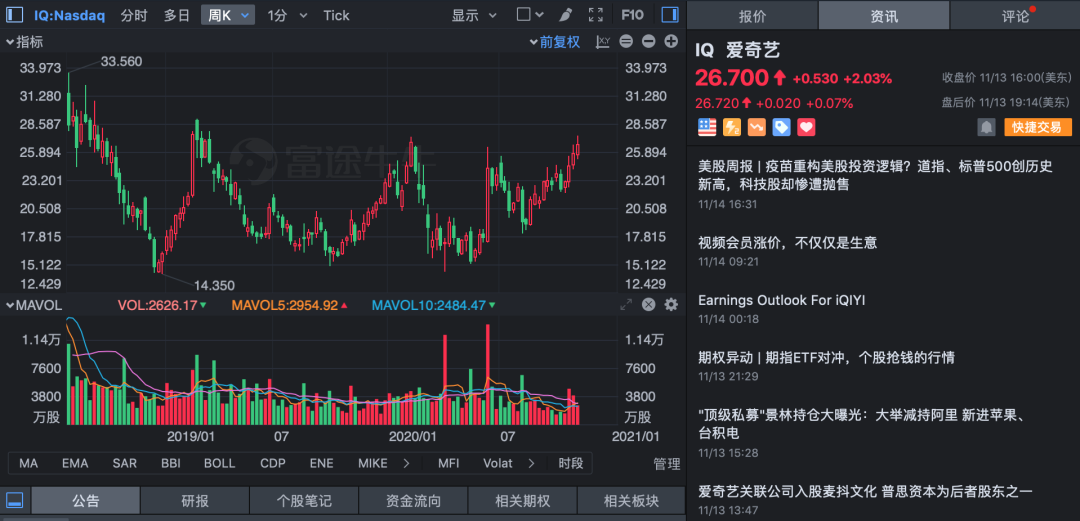Enable the CDP indicator
Screen dimensions: 1080x521
tap(273, 463)
